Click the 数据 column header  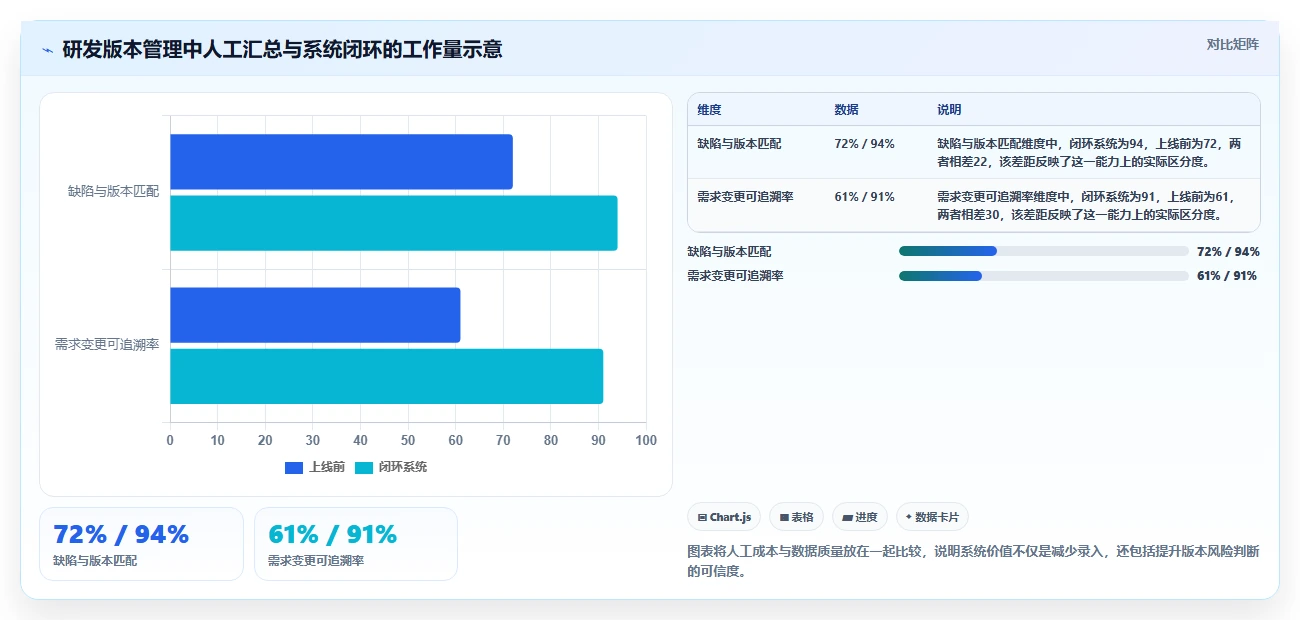(x=846, y=110)
